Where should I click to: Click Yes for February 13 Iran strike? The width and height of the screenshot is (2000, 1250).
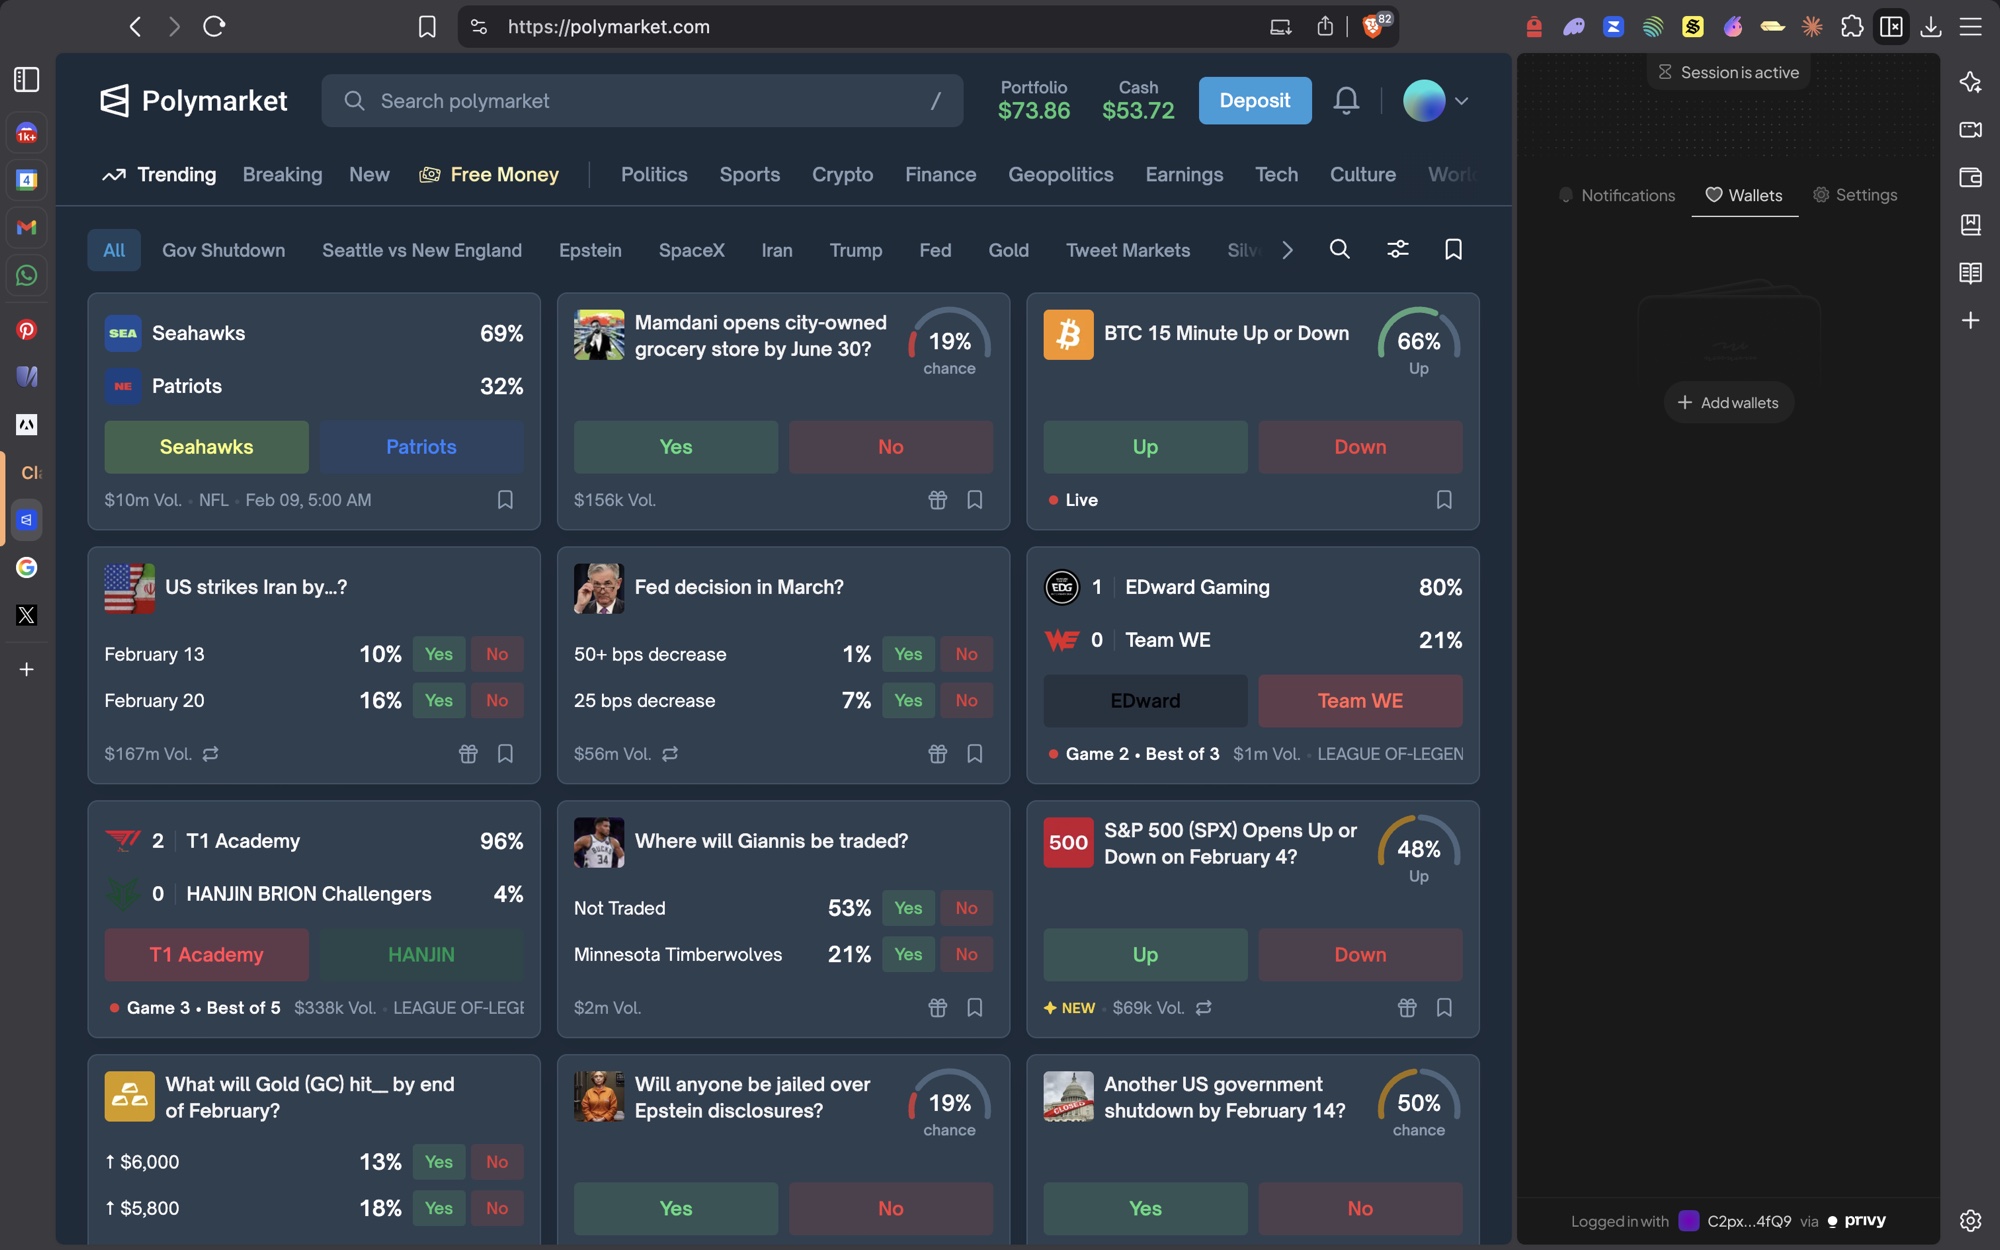pyautogui.click(x=438, y=654)
